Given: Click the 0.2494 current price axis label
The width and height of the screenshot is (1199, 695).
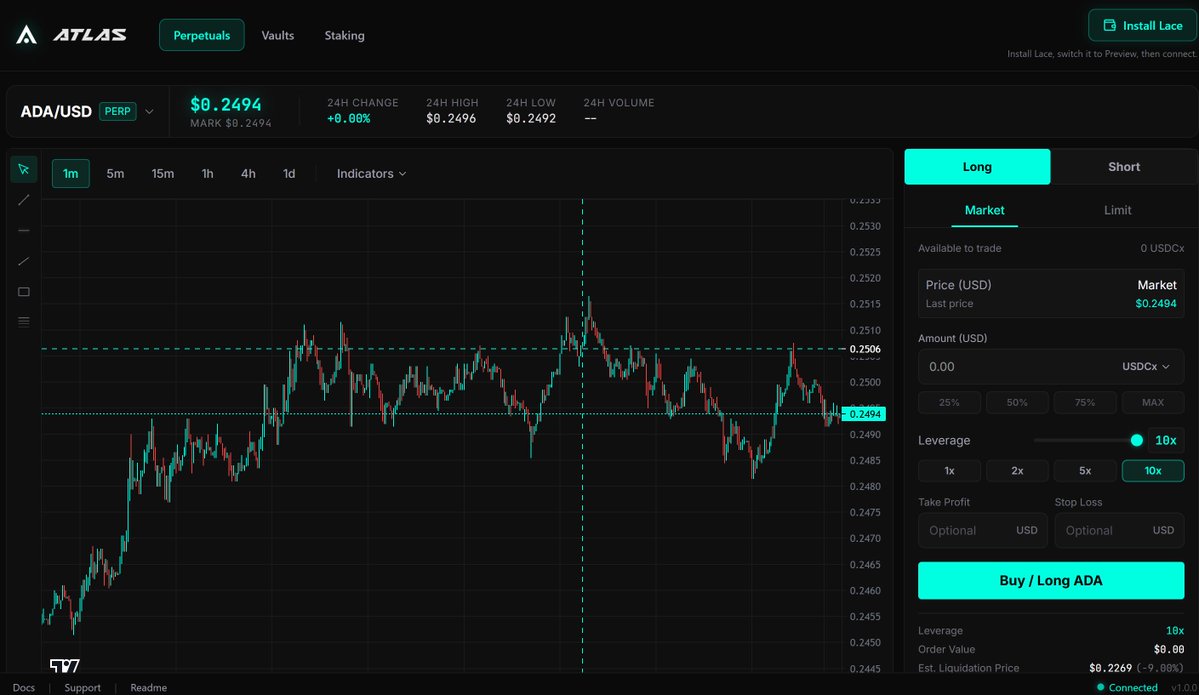Looking at the screenshot, I should (x=864, y=414).
